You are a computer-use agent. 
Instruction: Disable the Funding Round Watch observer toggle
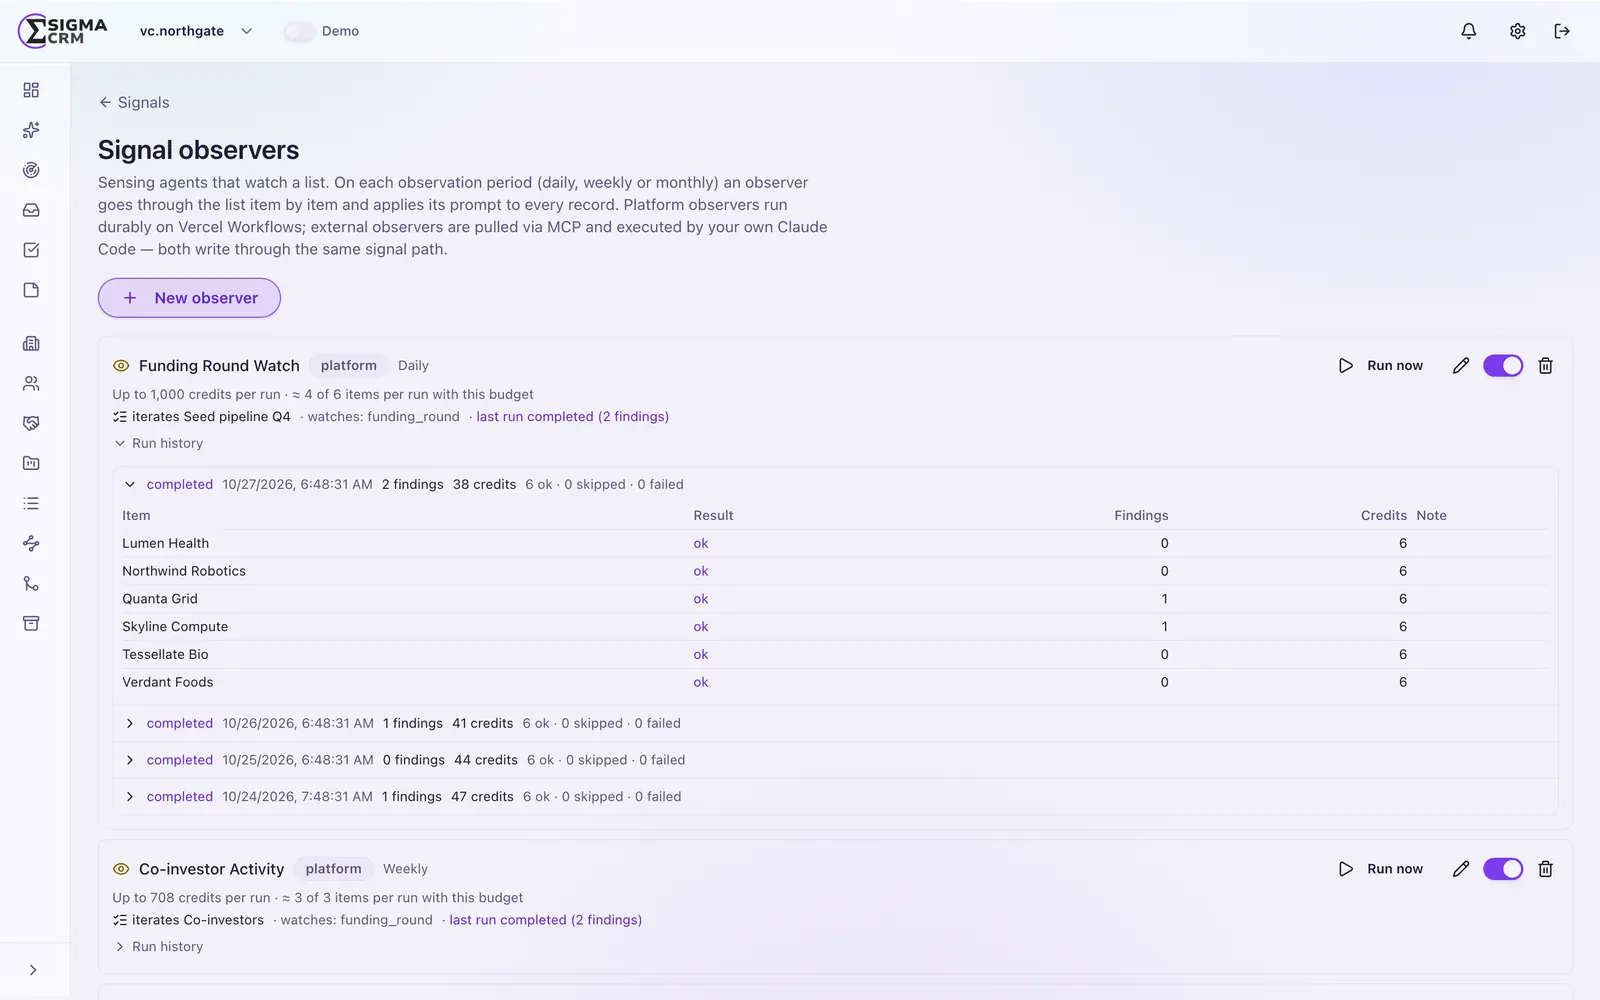(x=1503, y=365)
